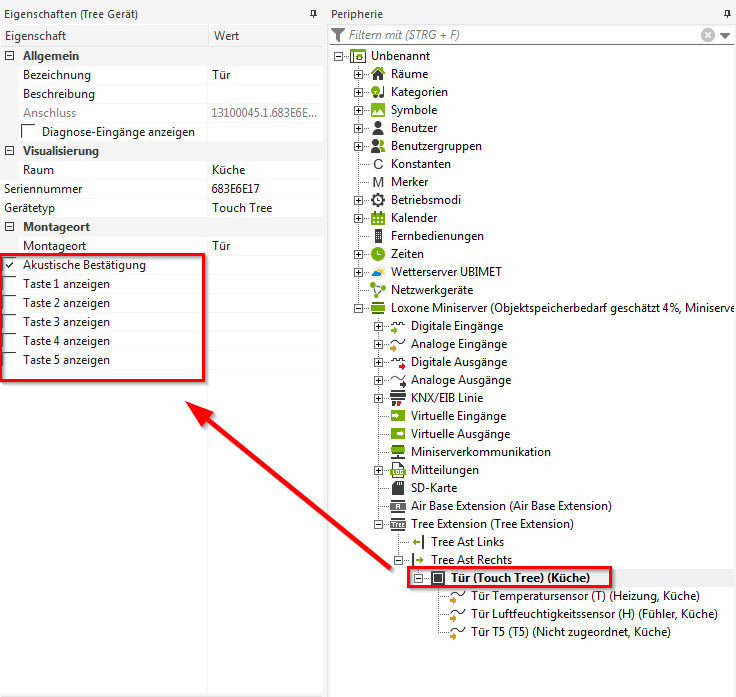This screenshot has height=697, width=736.
Task: Click the Wert column header
Action: [x=266, y=36]
